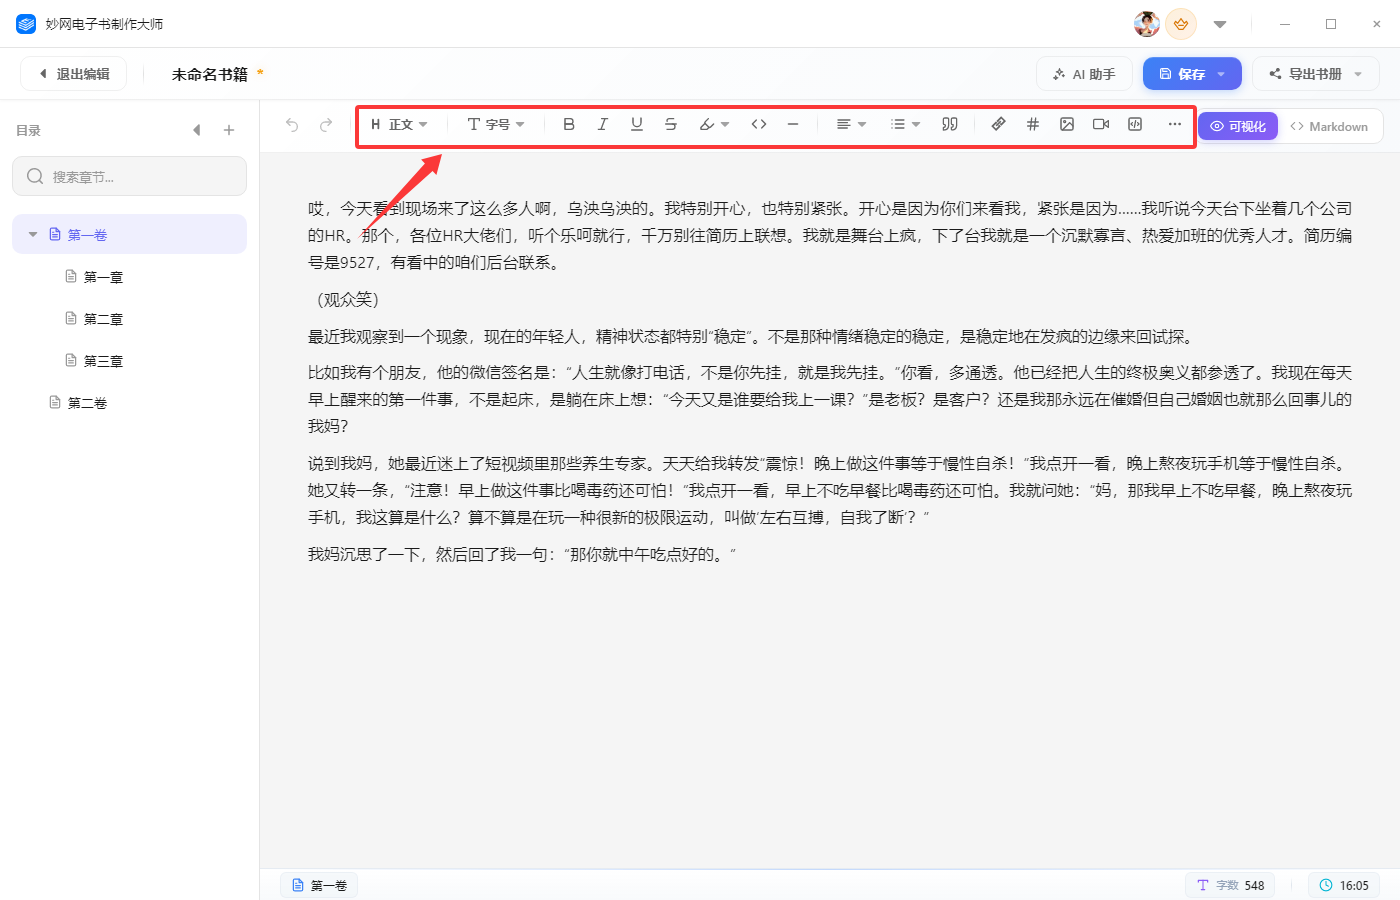Apply underline formatting
The height and width of the screenshot is (900, 1400).
[x=637, y=124]
